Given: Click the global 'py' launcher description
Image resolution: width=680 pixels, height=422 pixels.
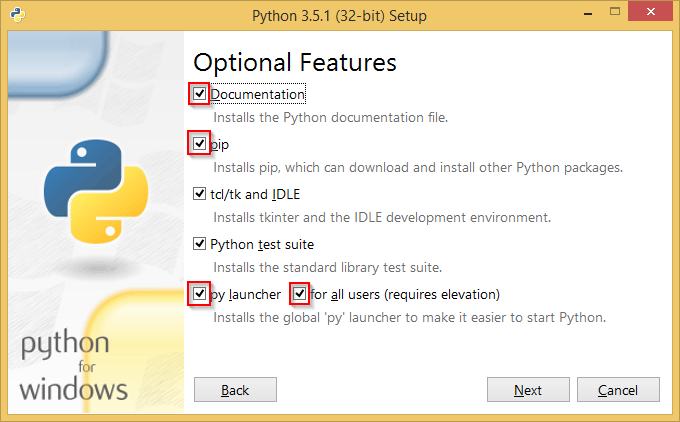Looking at the screenshot, I should point(409,317).
